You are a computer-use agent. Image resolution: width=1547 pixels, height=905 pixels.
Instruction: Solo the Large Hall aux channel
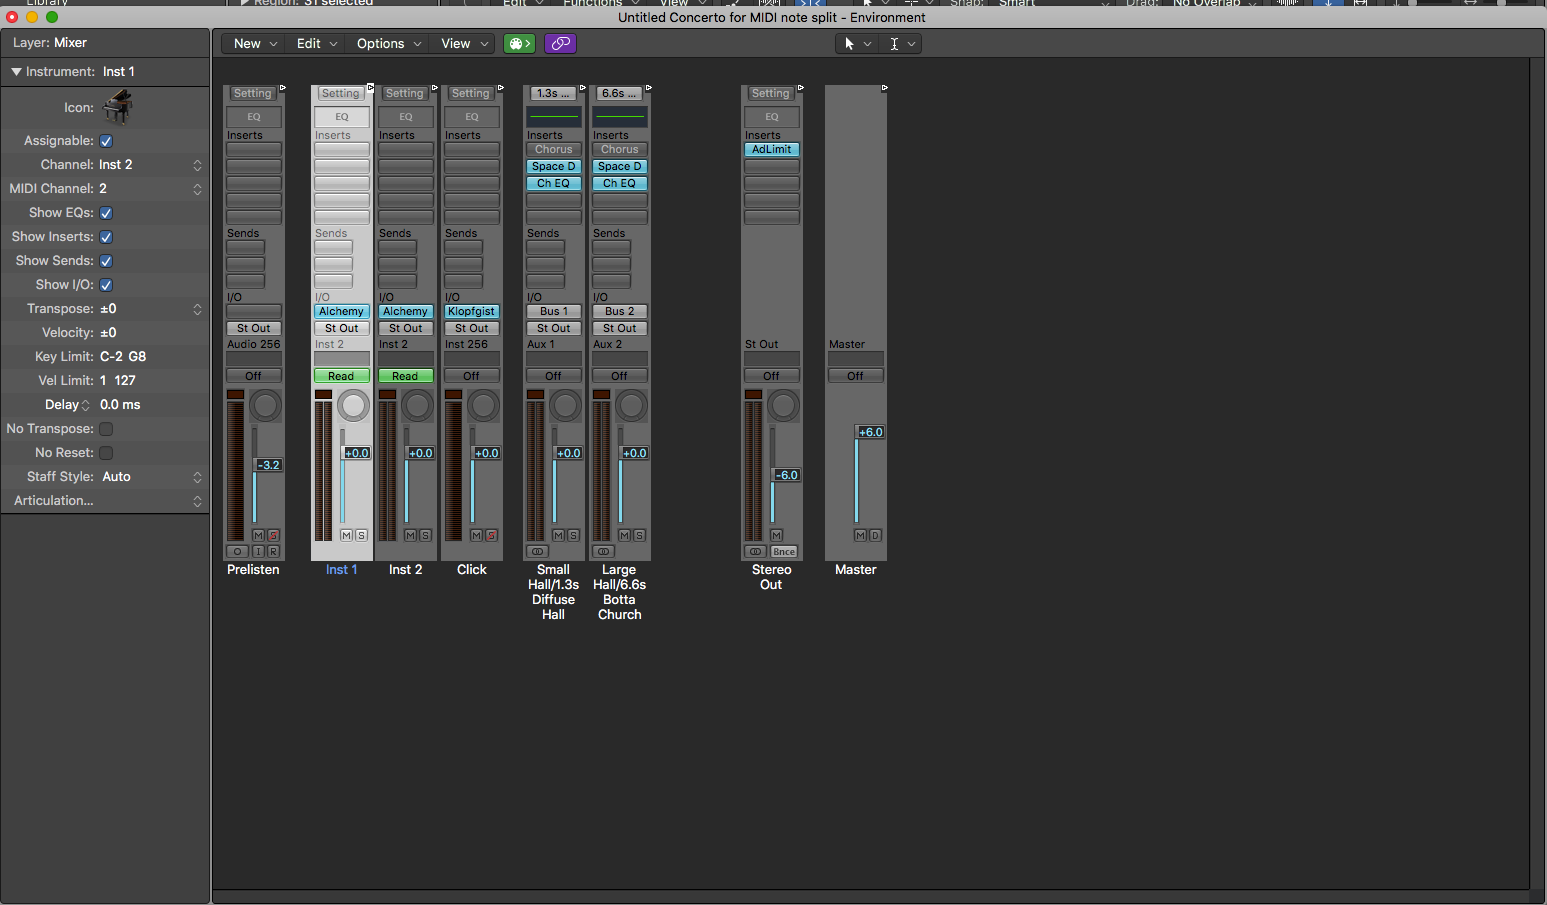639,536
